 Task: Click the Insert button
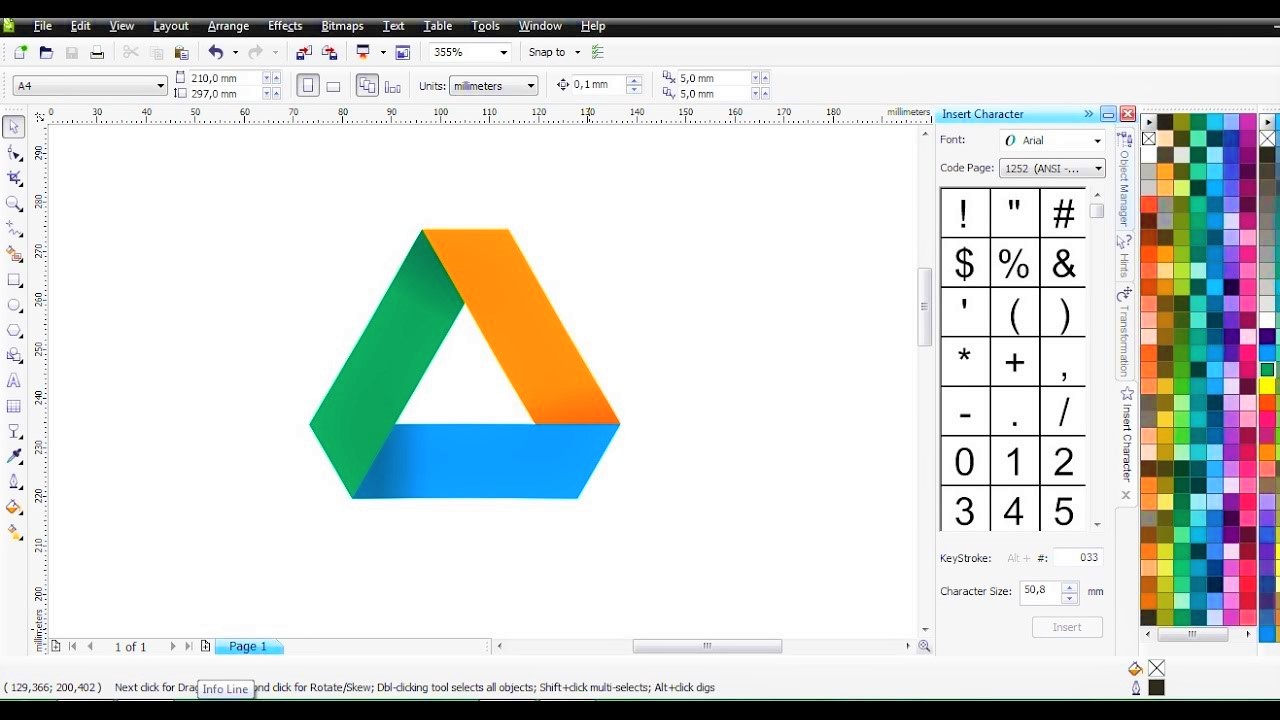click(1067, 627)
